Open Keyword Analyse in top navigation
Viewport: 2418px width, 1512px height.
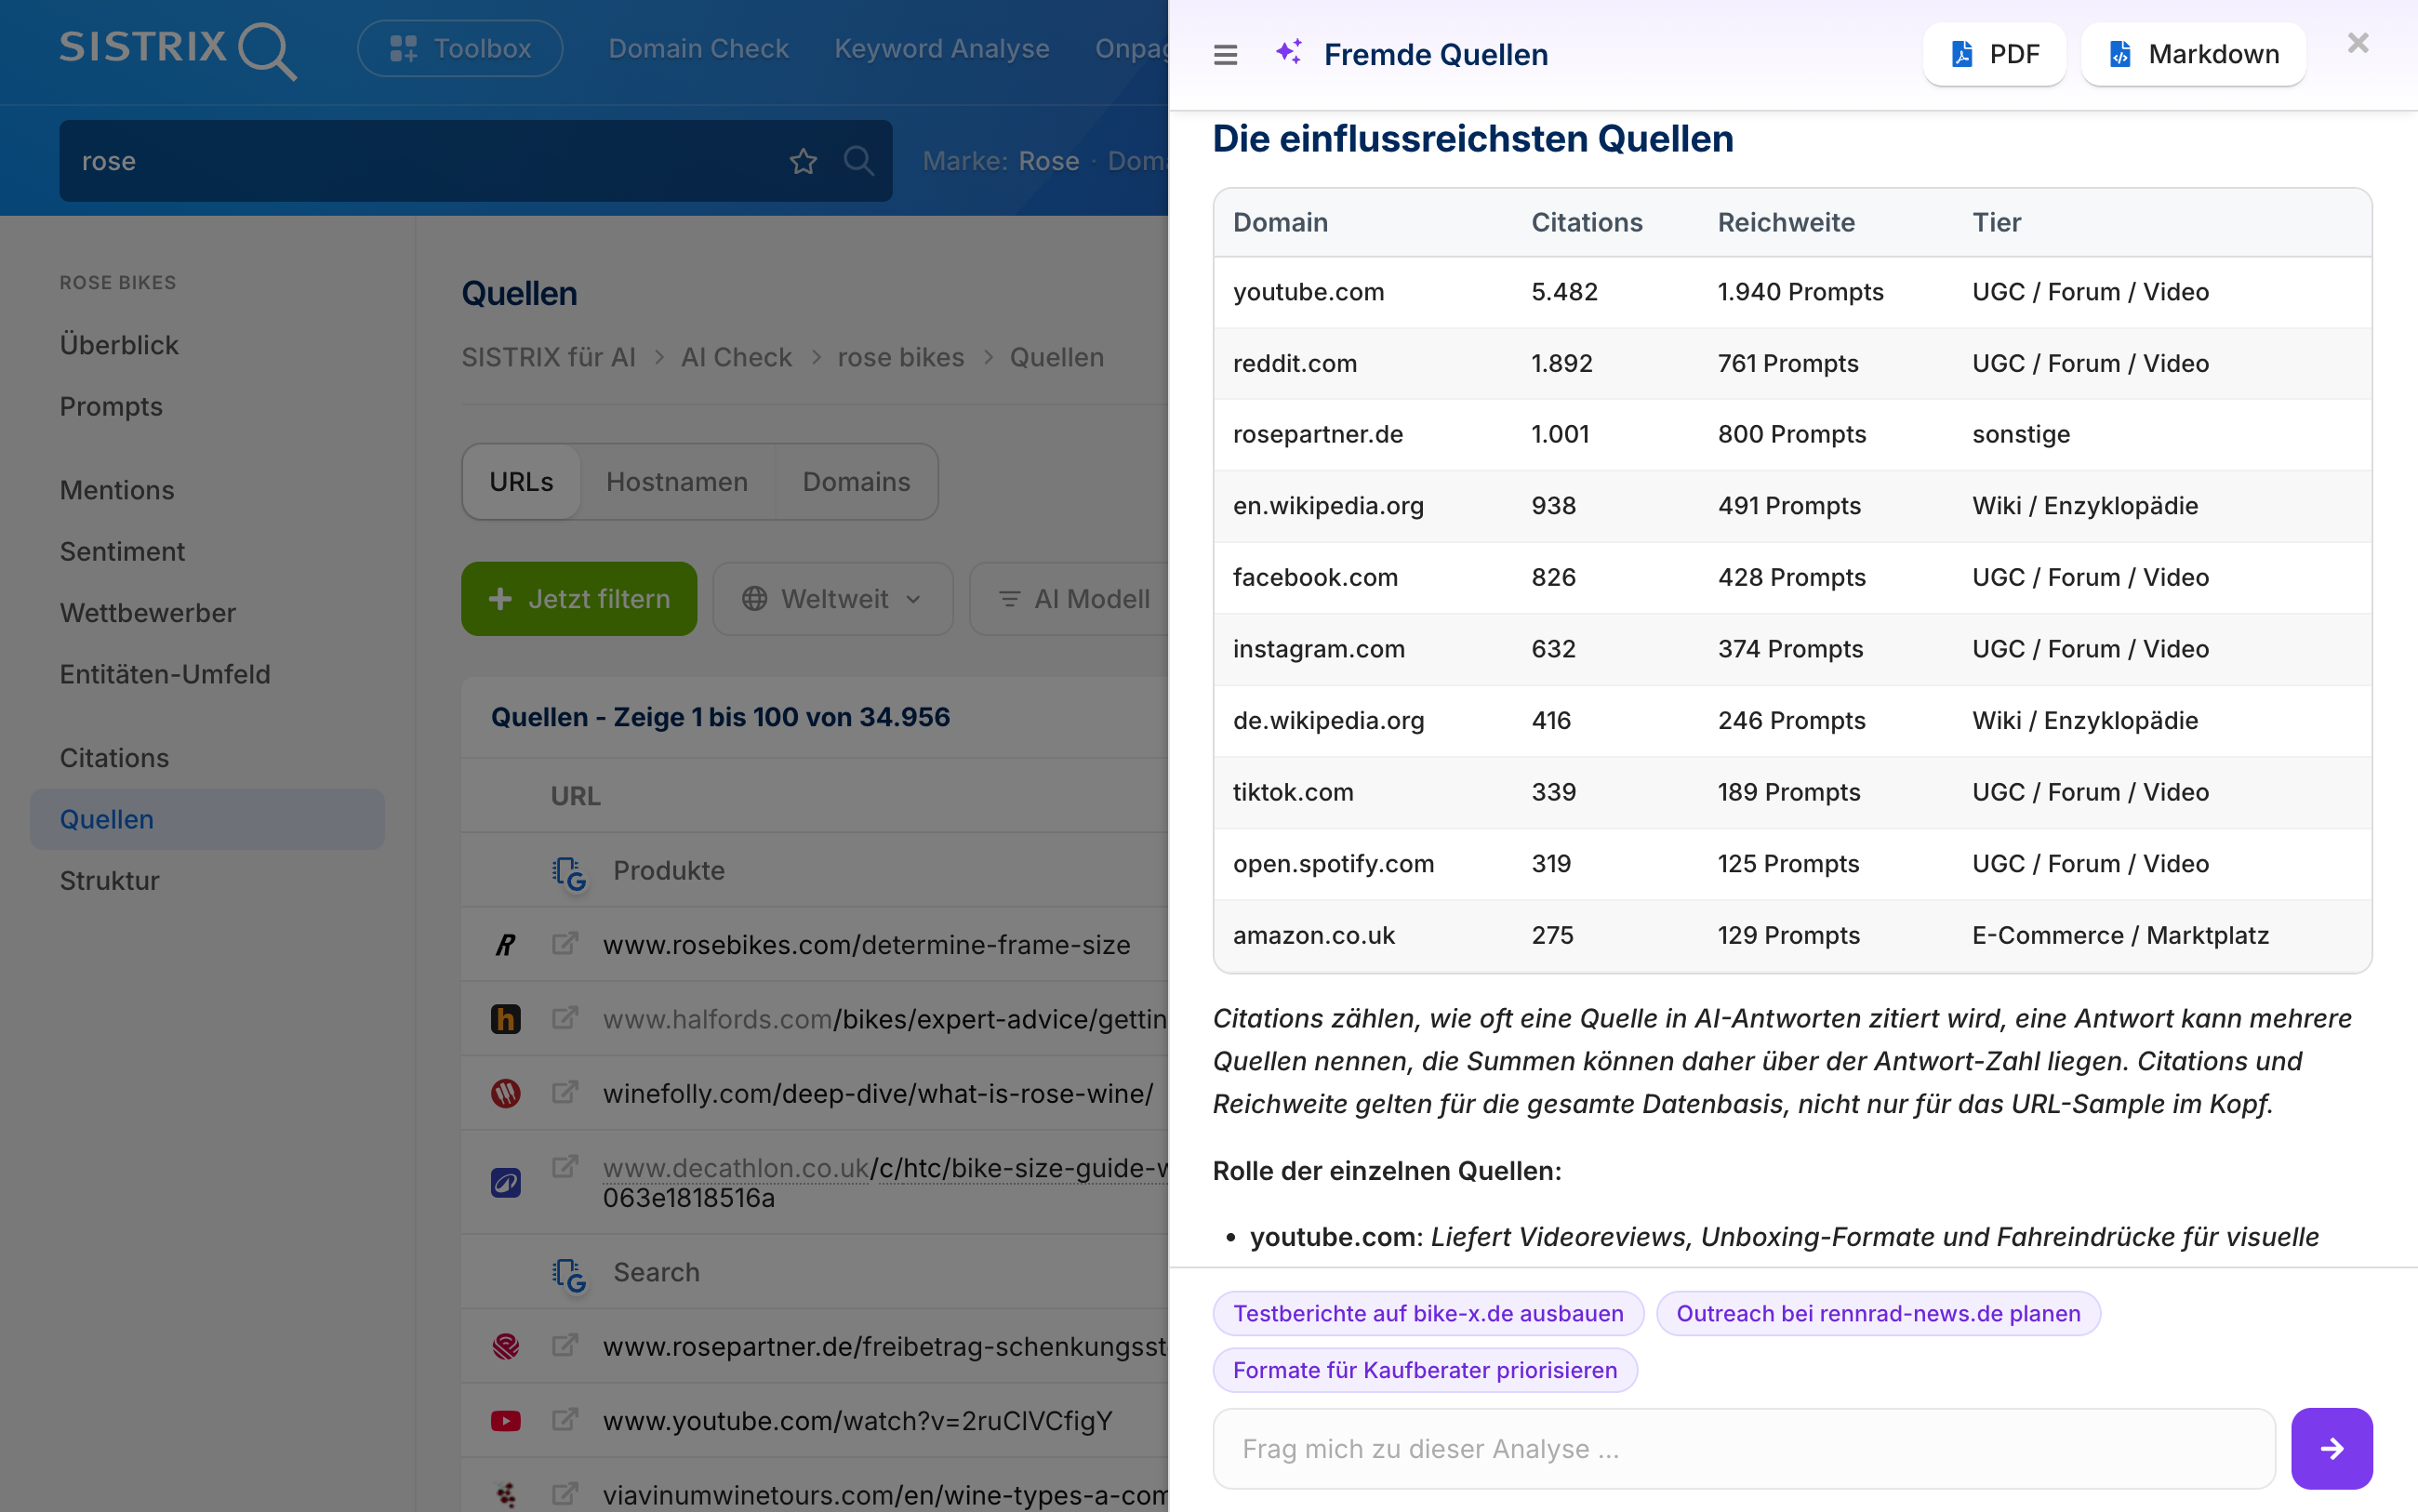pyautogui.click(x=941, y=48)
